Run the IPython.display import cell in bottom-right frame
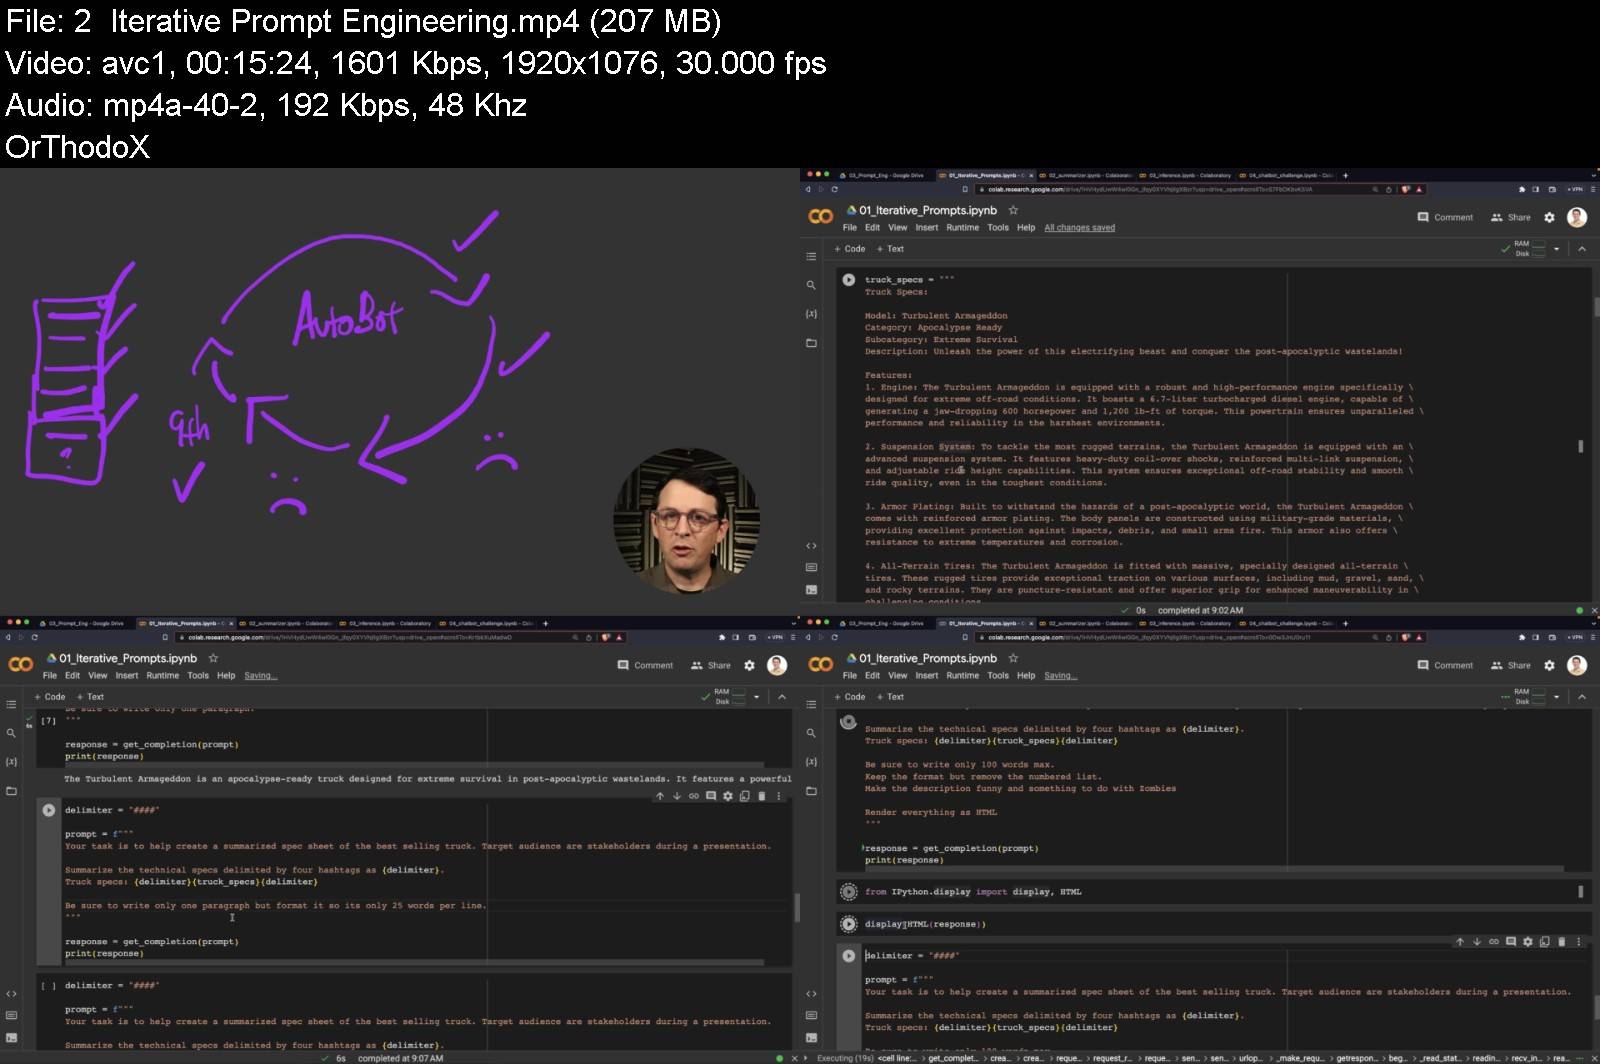Screen dimensions: 1600x1064 [x=849, y=891]
